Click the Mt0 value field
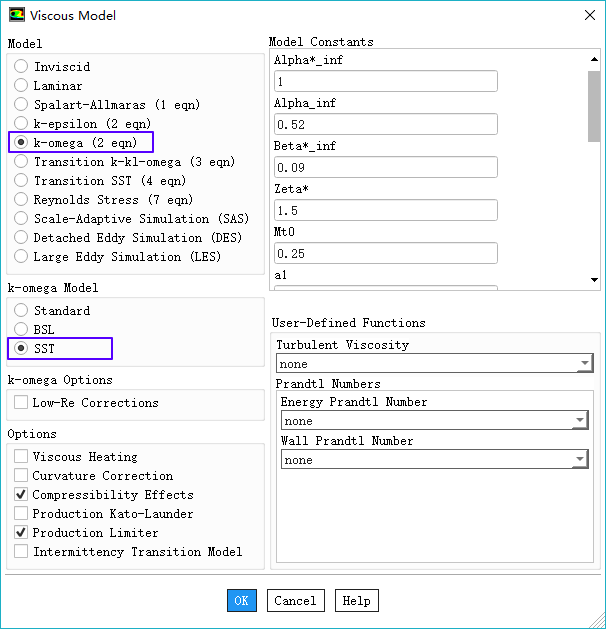 click(385, 253)
